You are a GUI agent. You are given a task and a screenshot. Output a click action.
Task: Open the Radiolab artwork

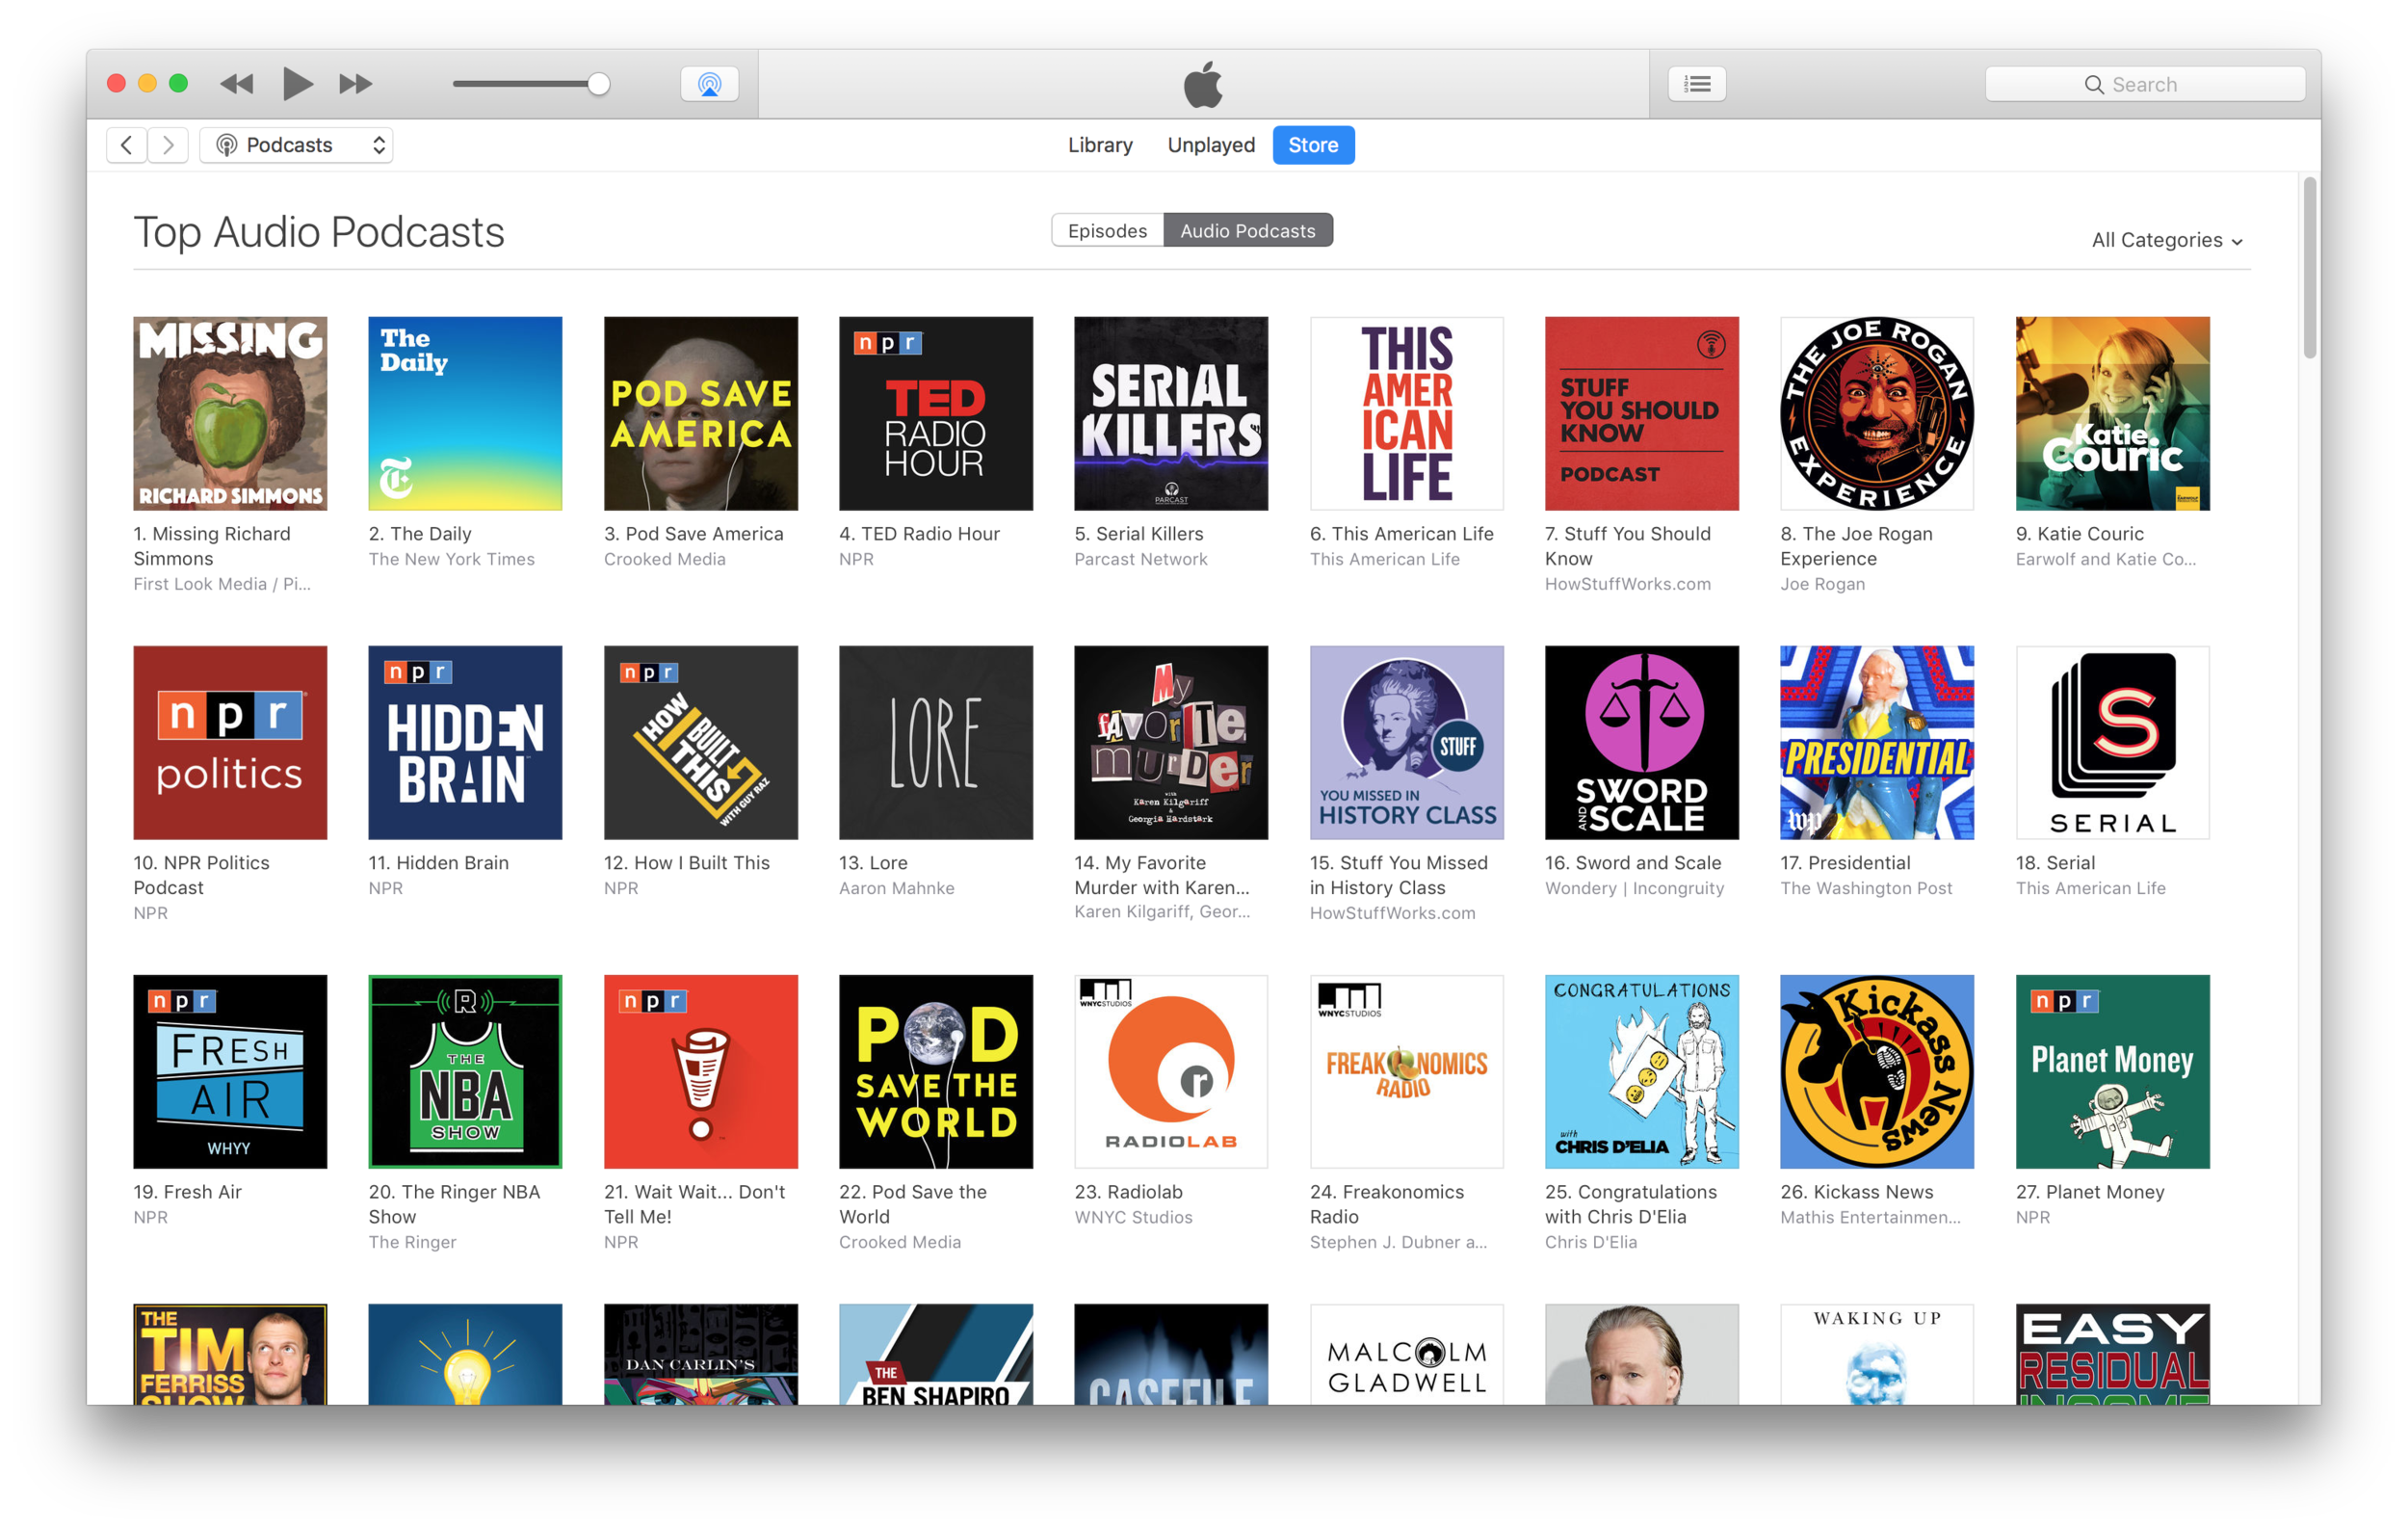[1171, 1072]
